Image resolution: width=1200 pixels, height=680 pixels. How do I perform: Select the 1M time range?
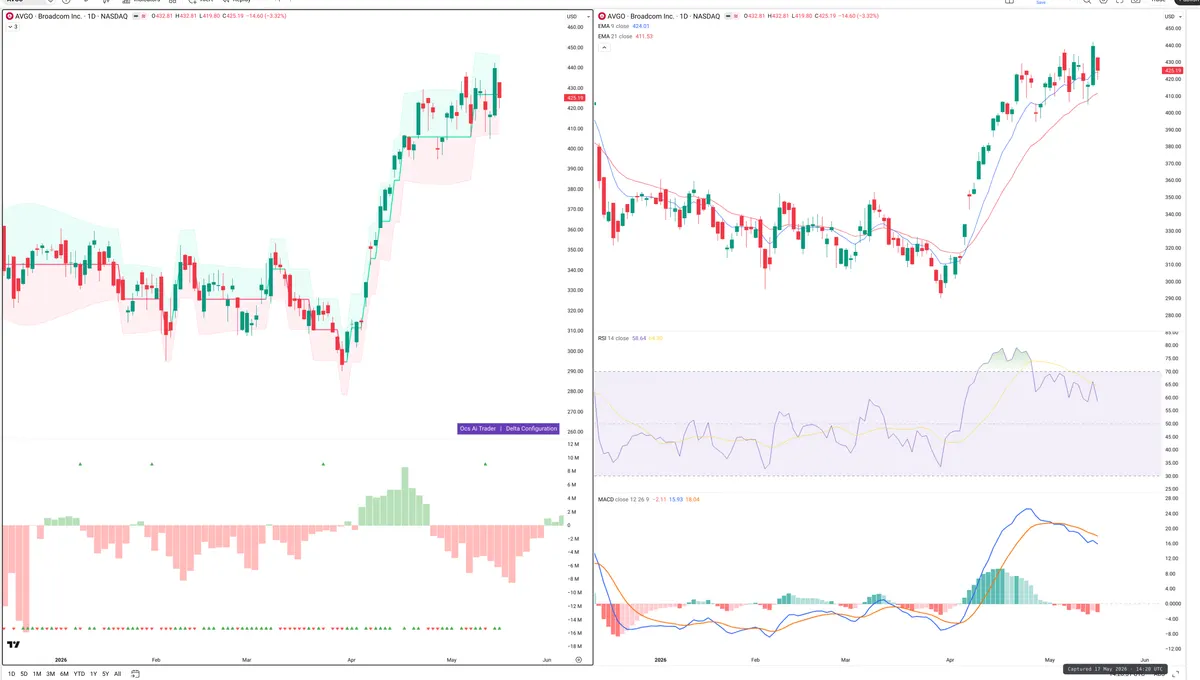pyautogui.click(x=37, y=674)
